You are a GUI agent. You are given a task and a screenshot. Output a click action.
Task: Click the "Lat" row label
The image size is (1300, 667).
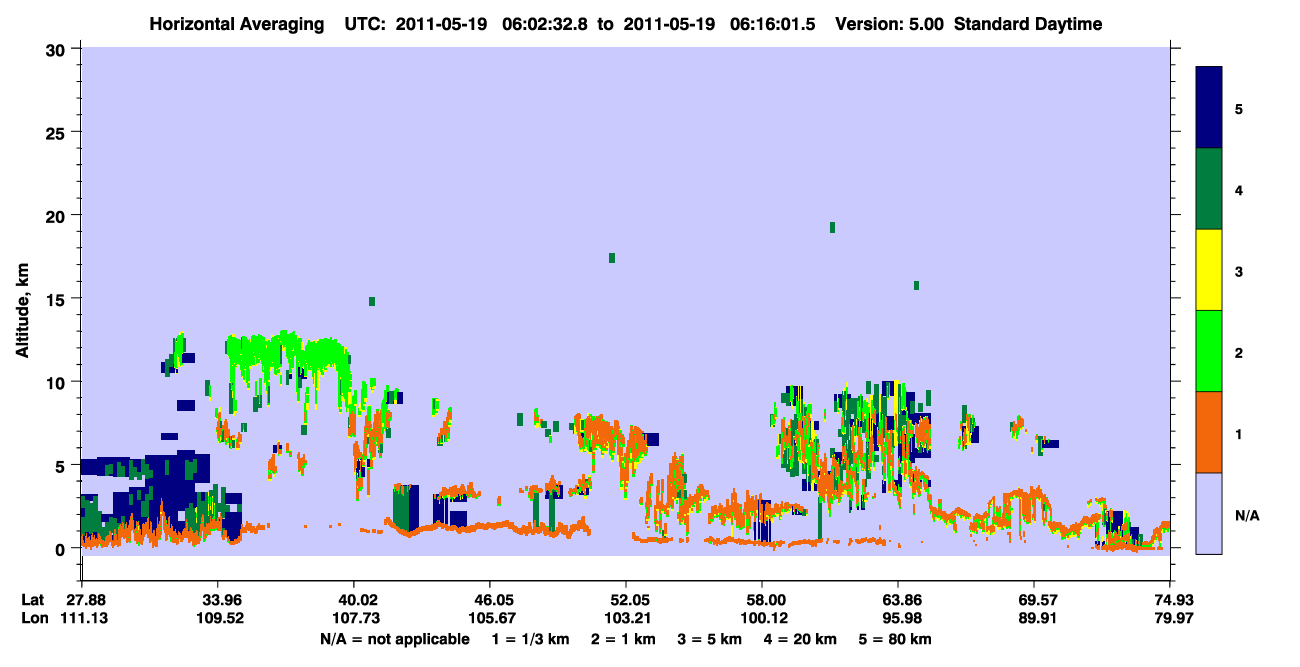[x=32, y=600]
